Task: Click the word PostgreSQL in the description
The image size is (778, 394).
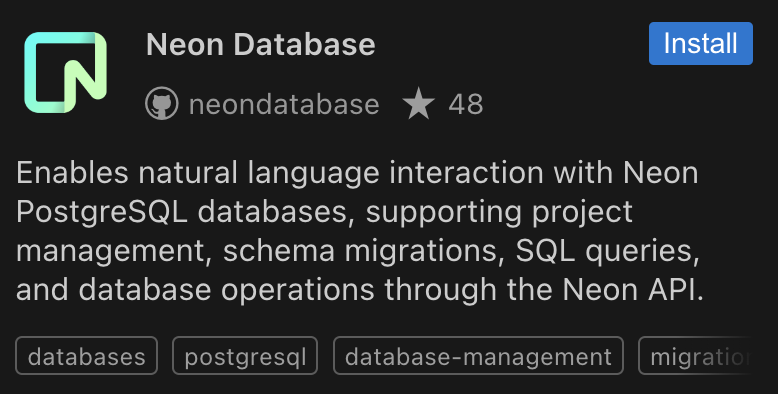Action: tap(102, 212)
